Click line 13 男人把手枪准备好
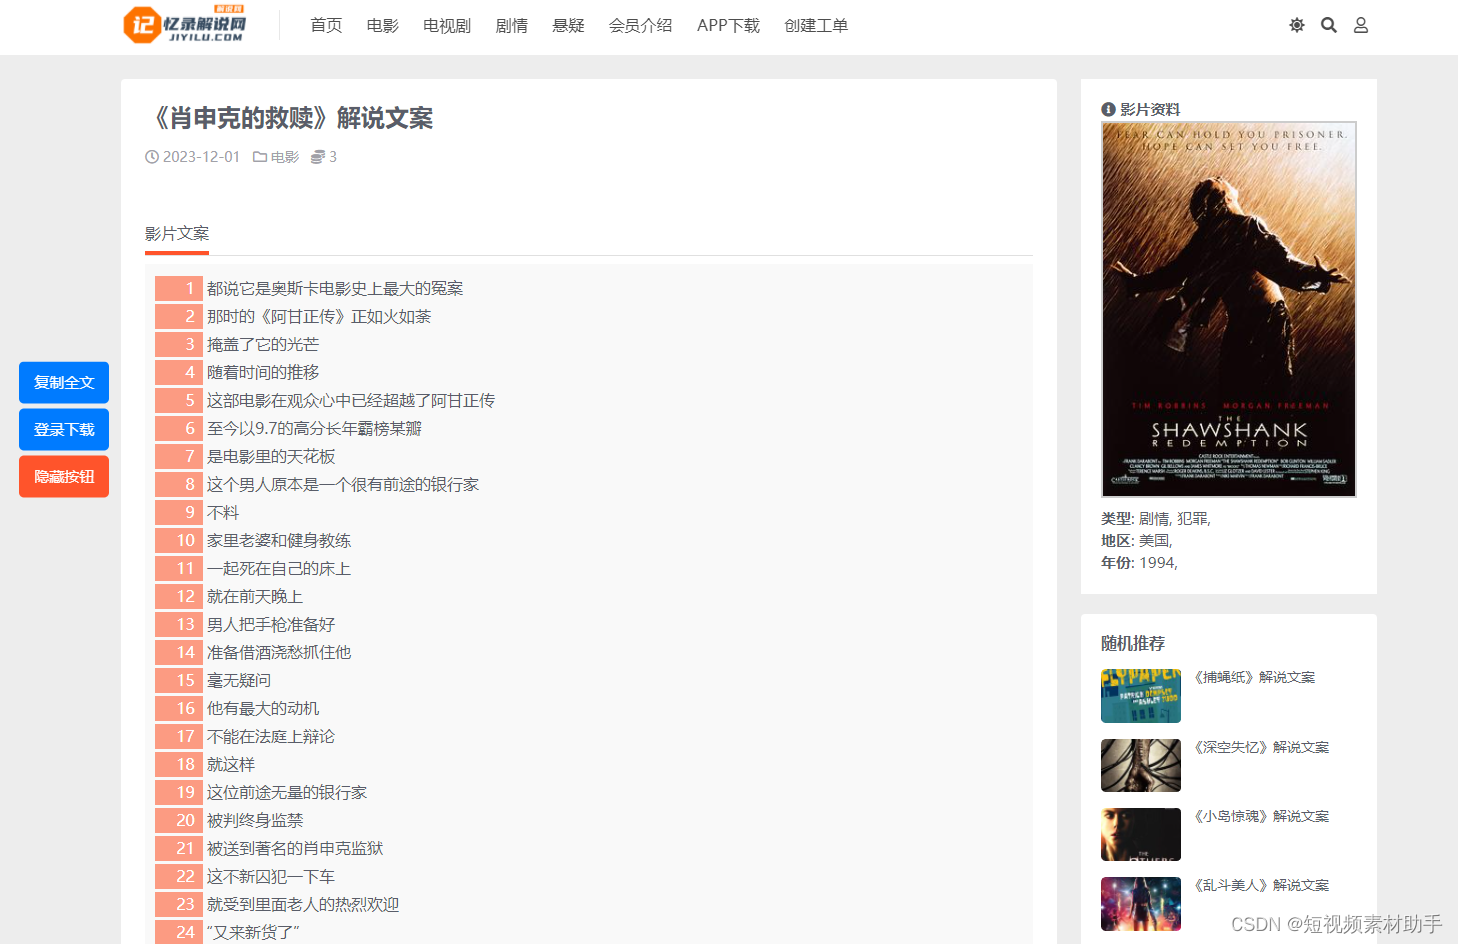1458x944 pixels. point(271,625)
